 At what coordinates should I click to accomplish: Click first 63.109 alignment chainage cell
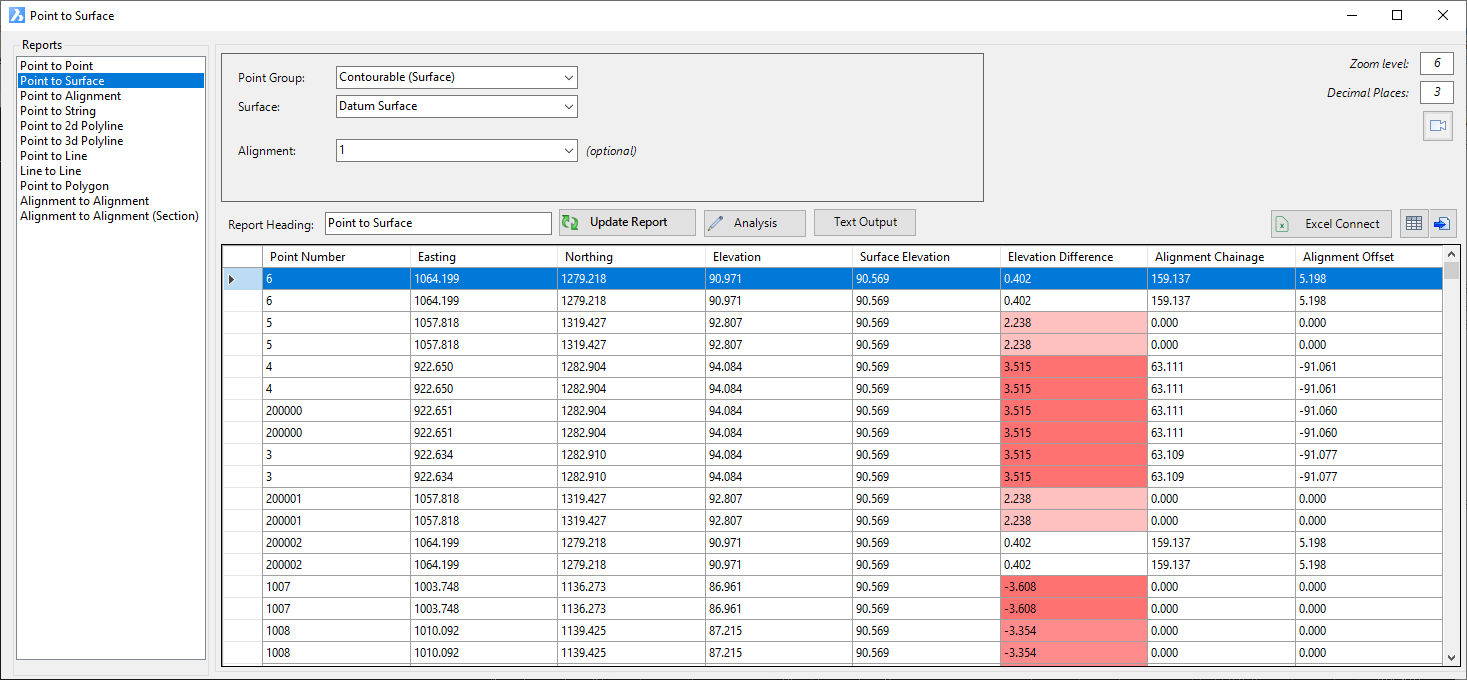pyautogui.click(x=1221, y=455)
